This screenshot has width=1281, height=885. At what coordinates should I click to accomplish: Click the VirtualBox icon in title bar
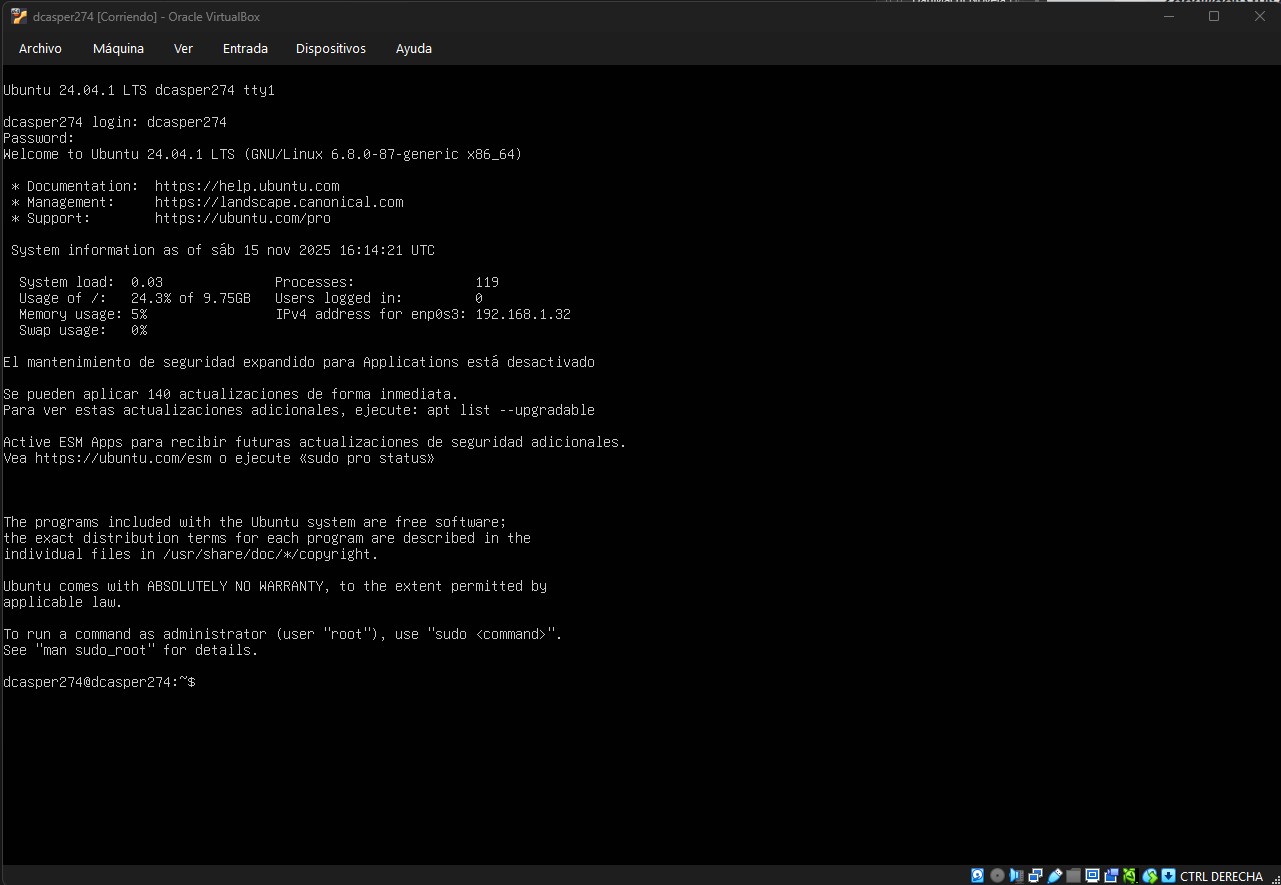18,16
